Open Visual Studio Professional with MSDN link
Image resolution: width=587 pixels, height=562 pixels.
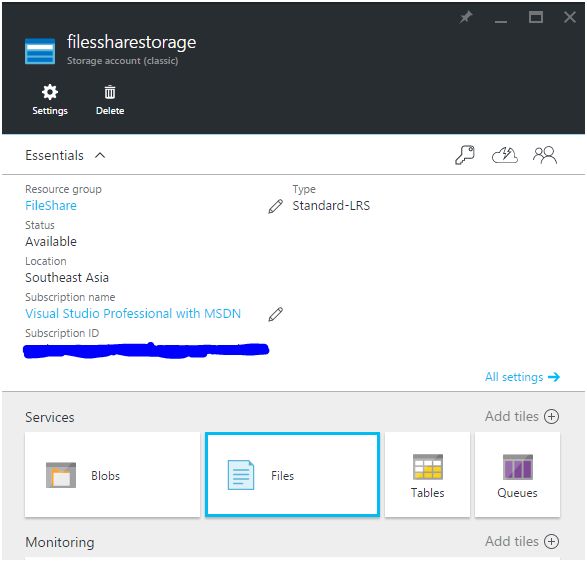[x=133, y=313]
